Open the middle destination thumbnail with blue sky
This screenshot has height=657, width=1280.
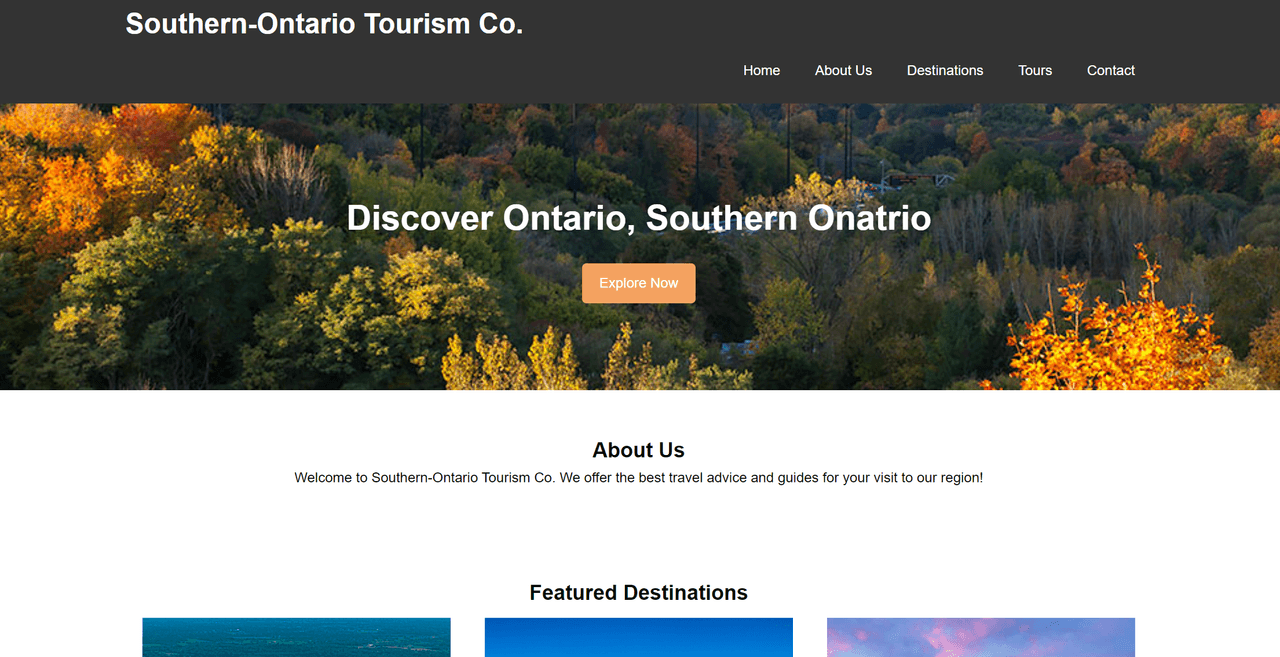(x=639, y=637)
